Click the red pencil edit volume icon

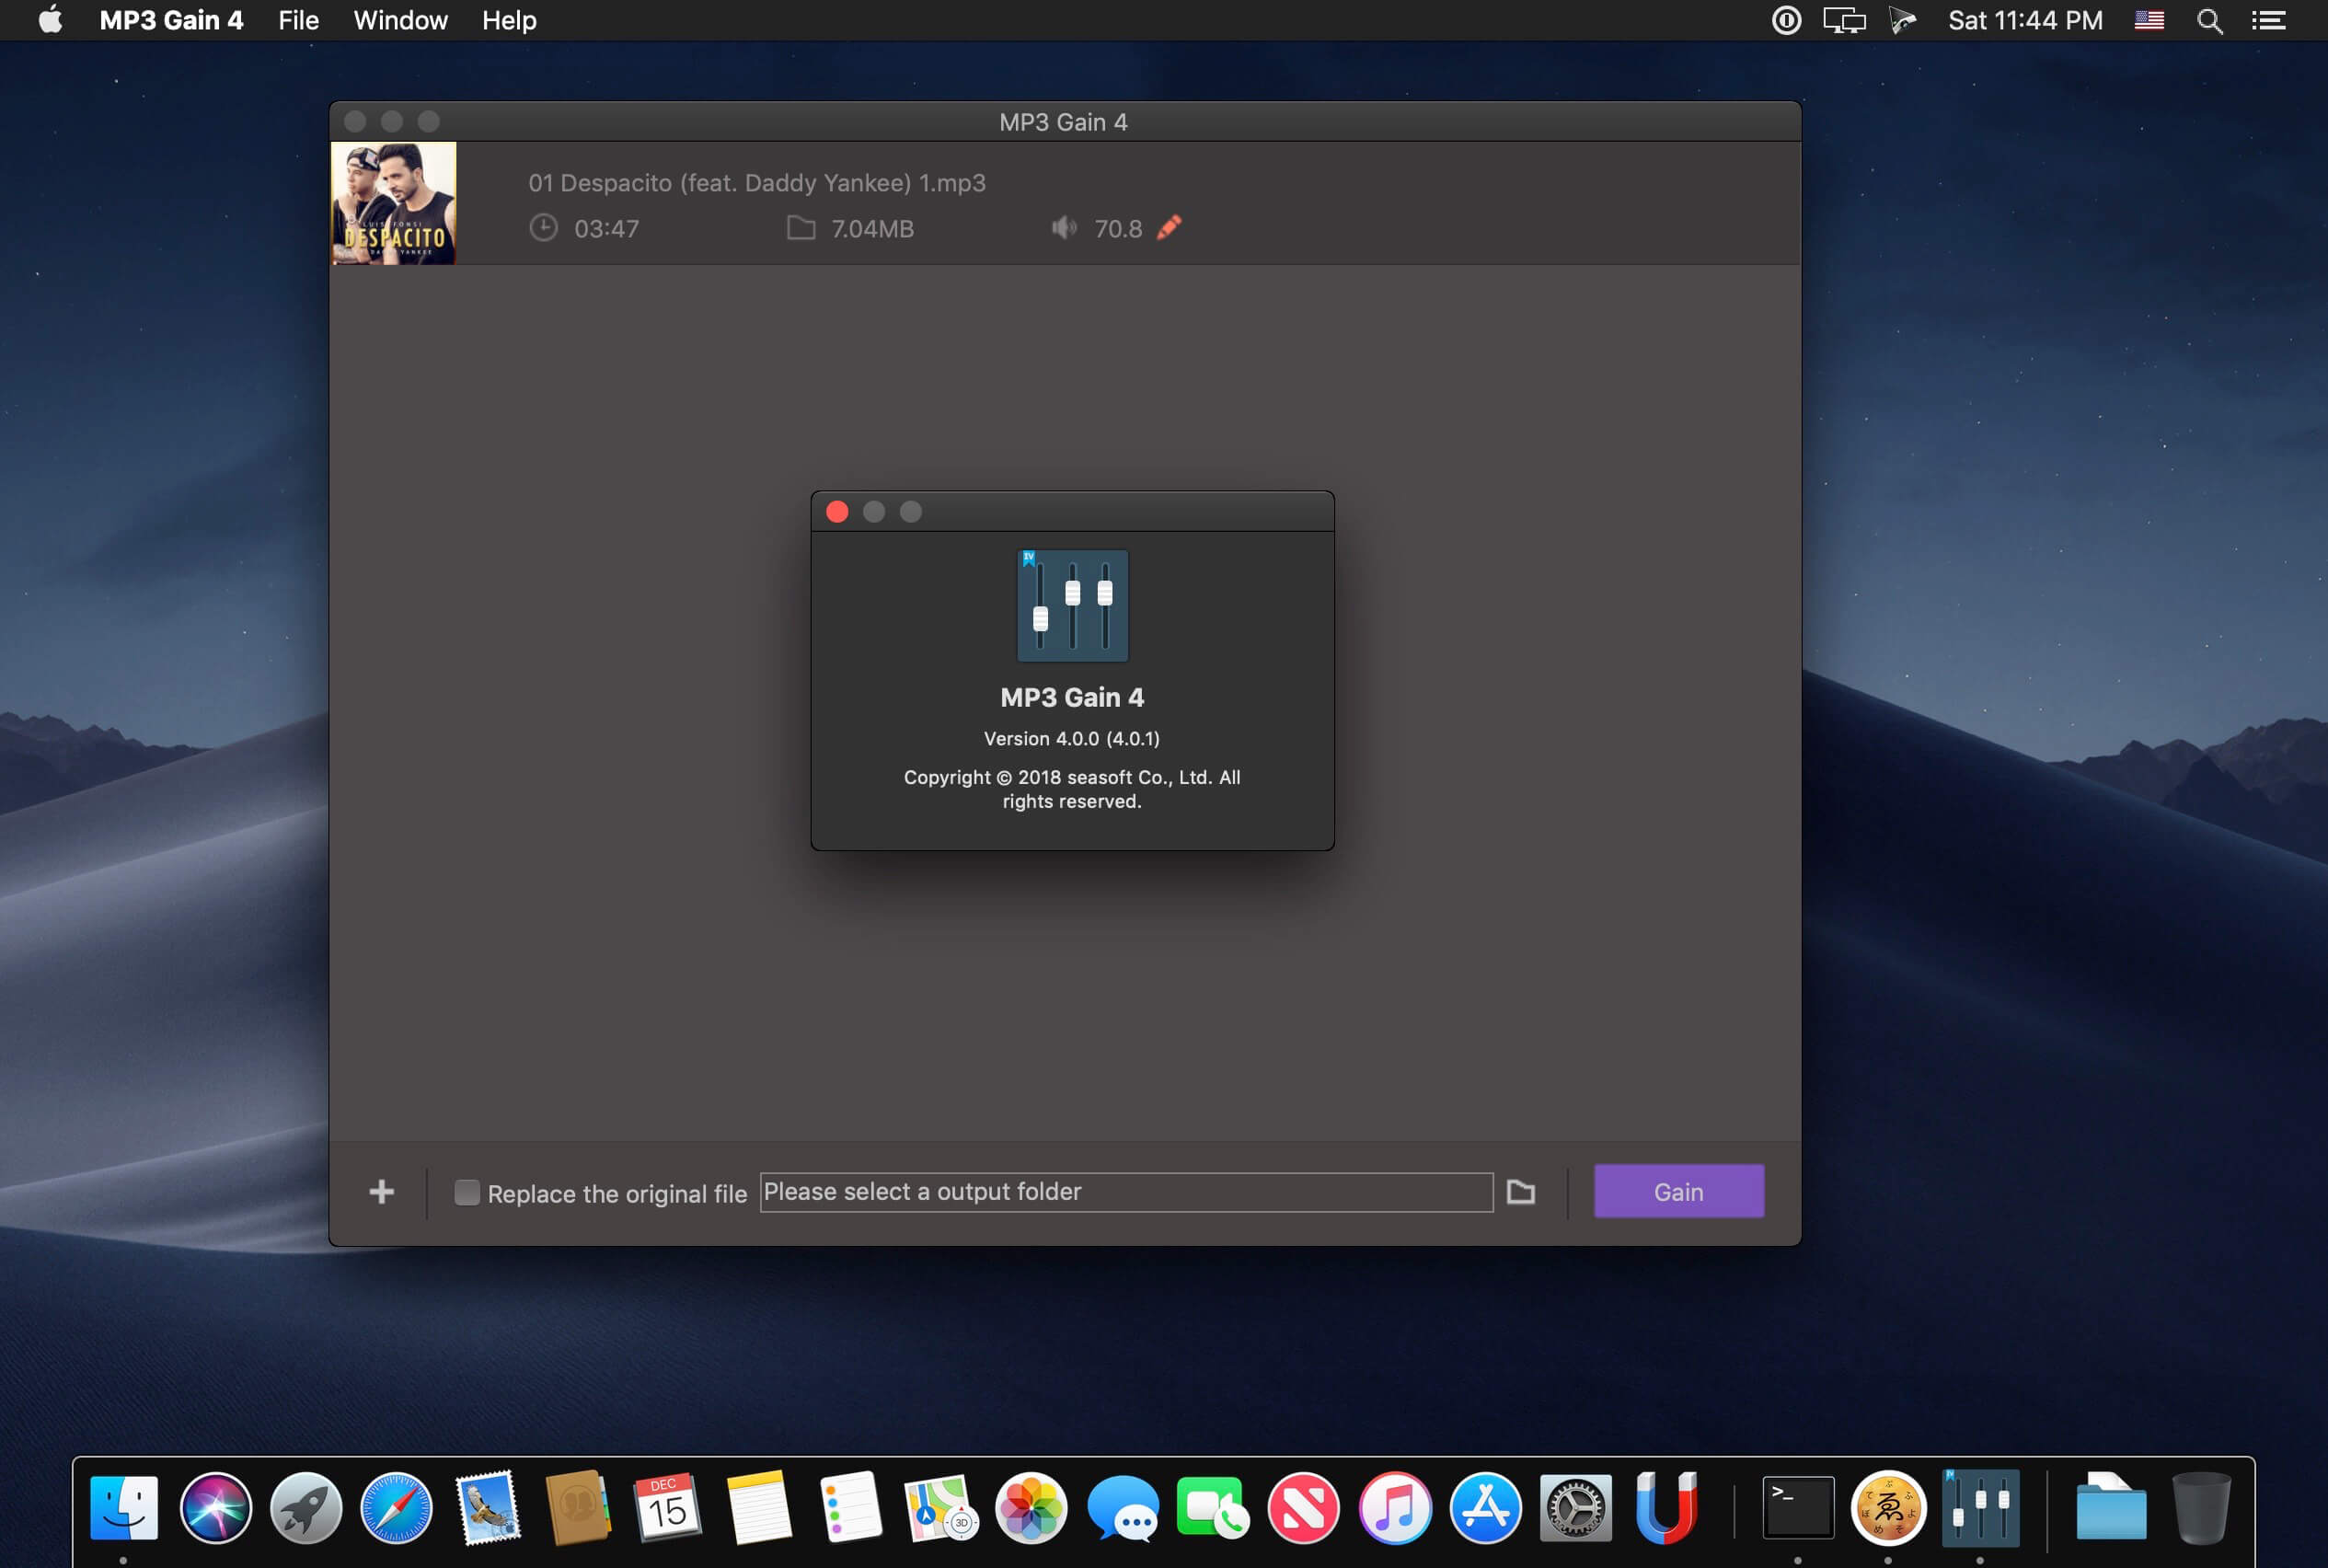[x=1169, y=228]
